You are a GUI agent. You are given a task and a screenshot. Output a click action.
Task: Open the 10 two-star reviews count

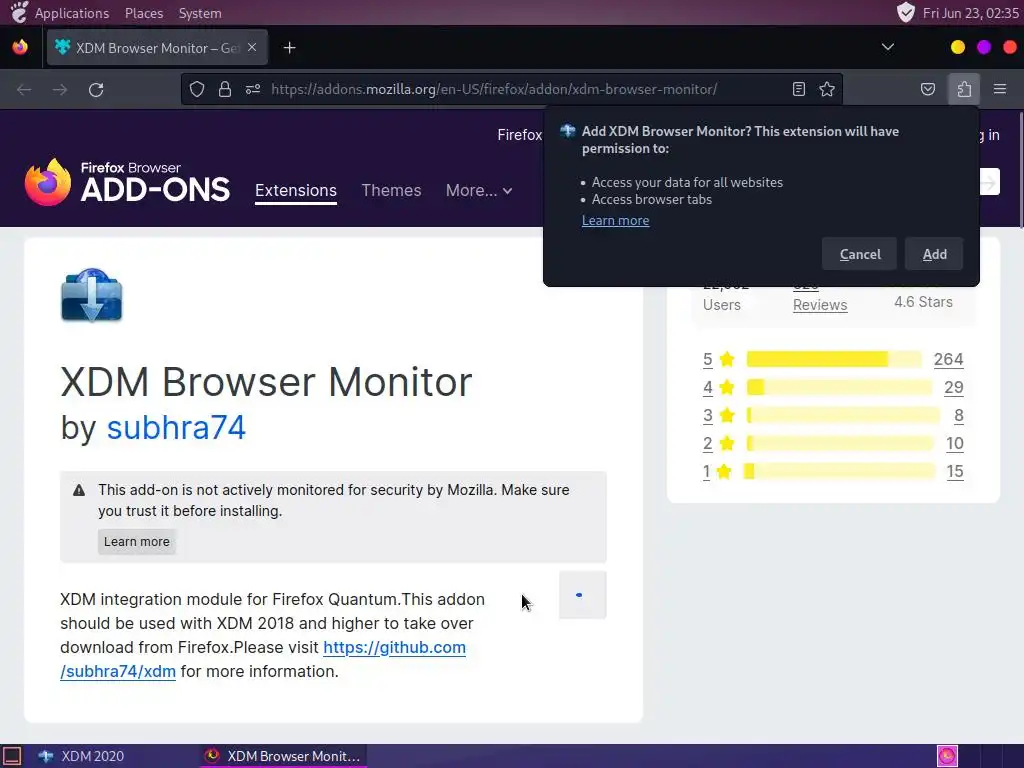955,443
